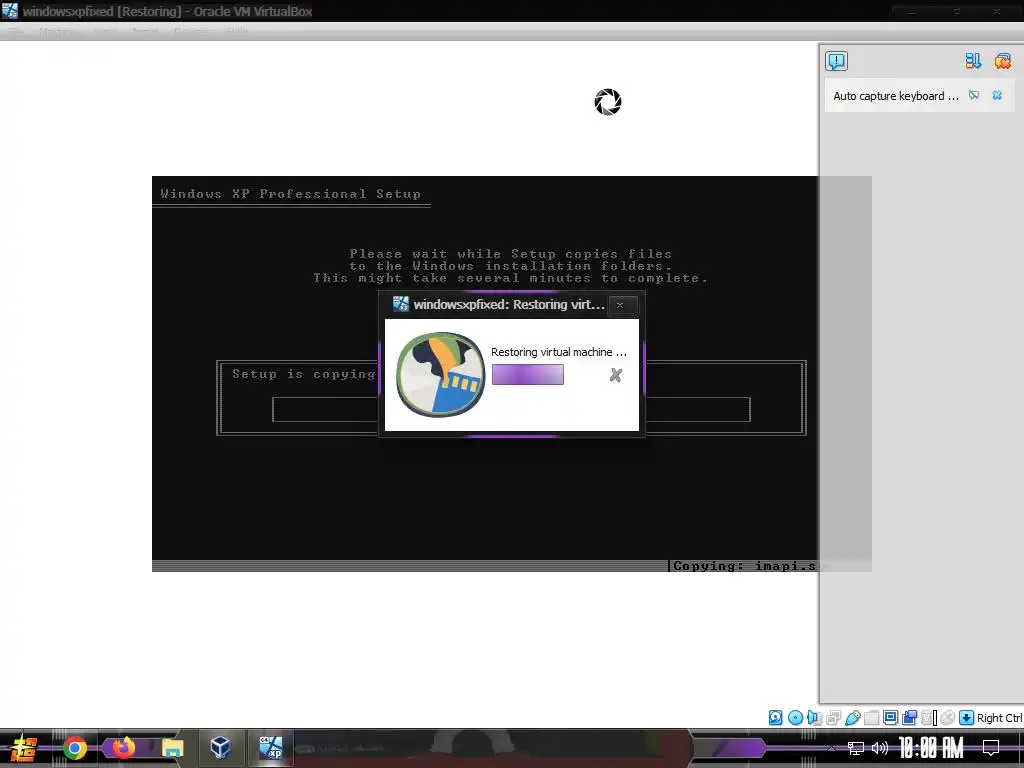Click the virtualization CPU status icon
Viewport: 1024px width, 768px height.
click(928, 718)
